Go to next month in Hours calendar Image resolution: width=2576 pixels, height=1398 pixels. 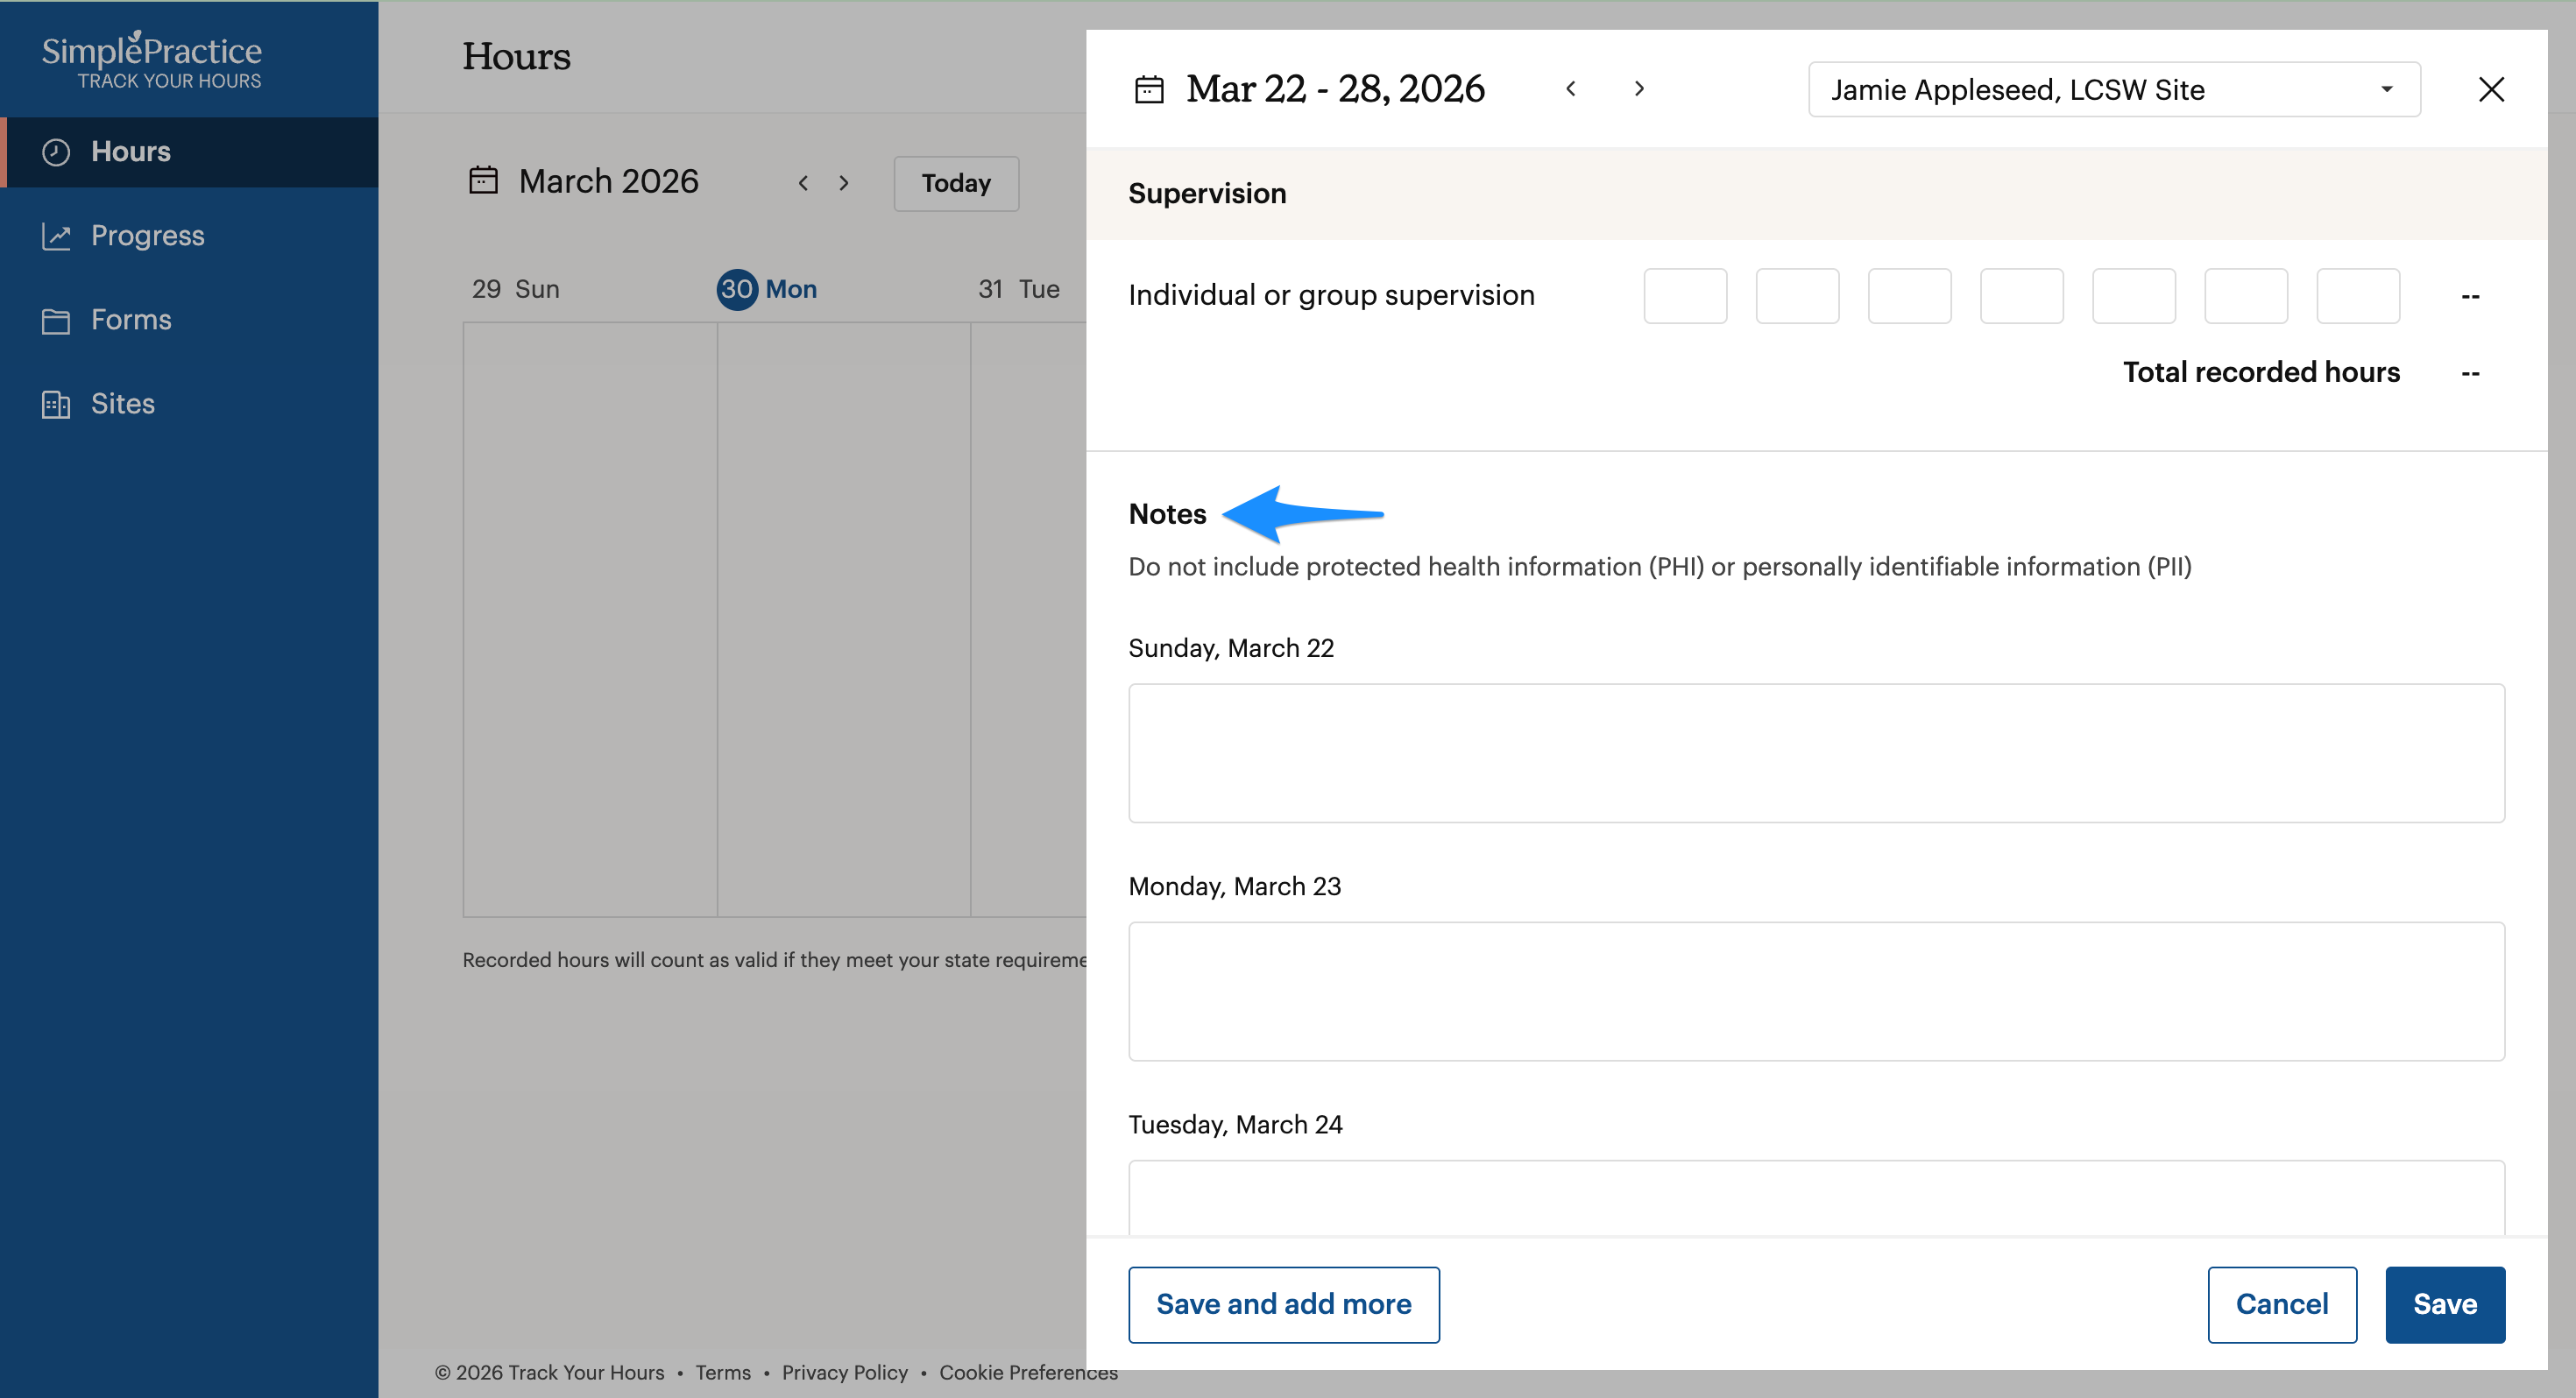click(x=844, y=183)
